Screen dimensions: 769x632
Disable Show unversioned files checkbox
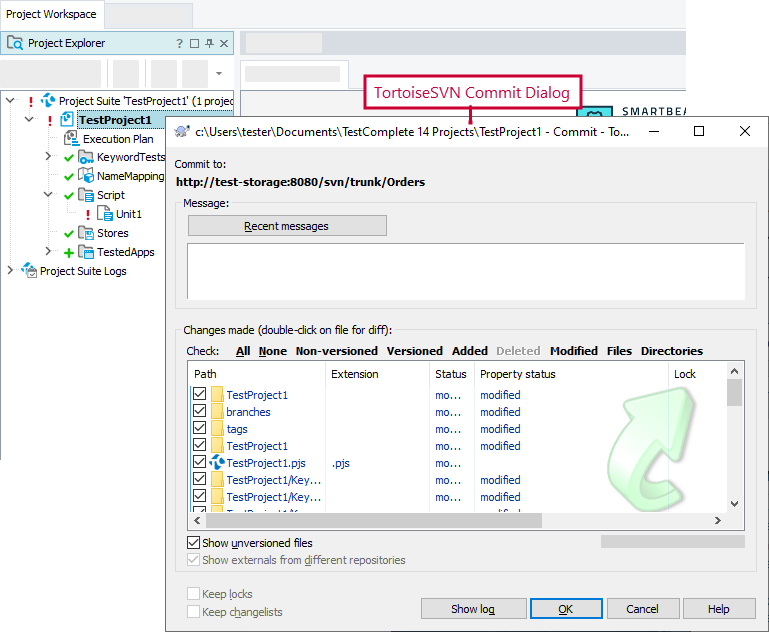click(193, 543)
